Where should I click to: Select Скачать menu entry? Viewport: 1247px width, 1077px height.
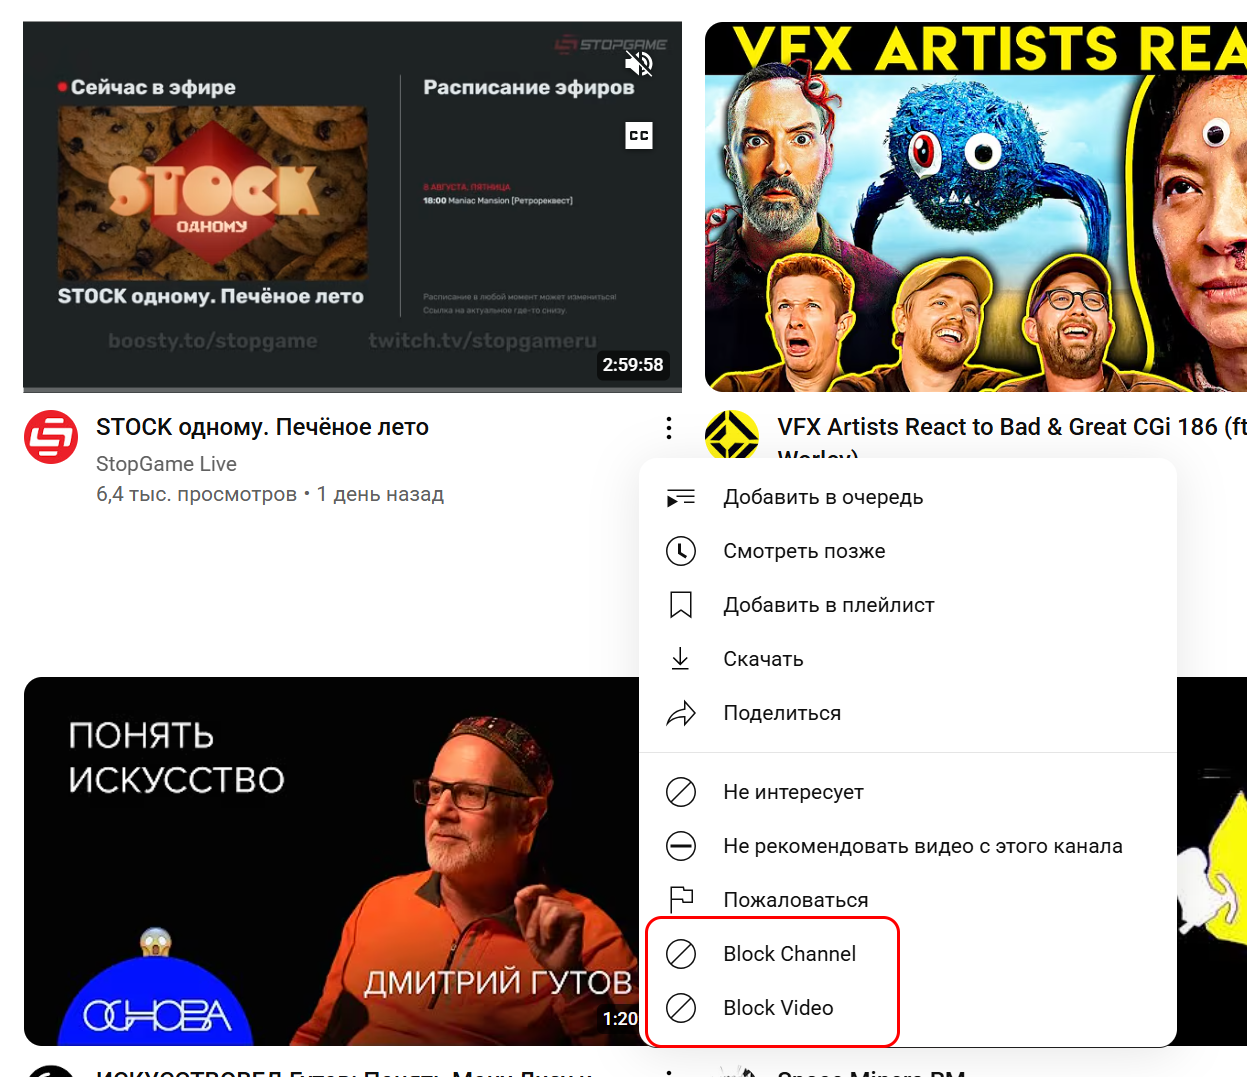click(908, 659)
